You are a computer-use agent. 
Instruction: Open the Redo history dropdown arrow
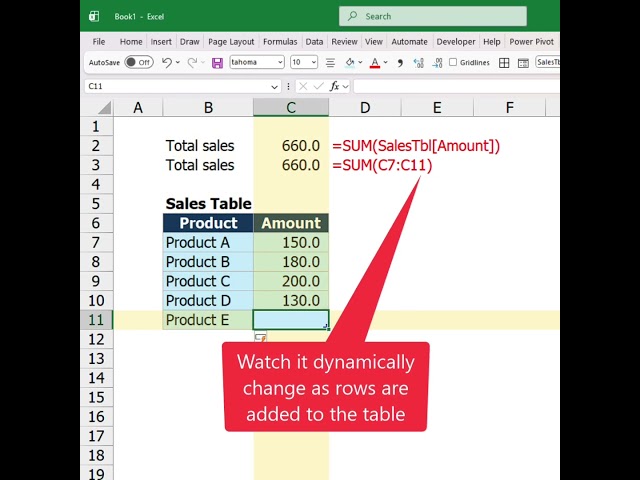click(203, 62)
